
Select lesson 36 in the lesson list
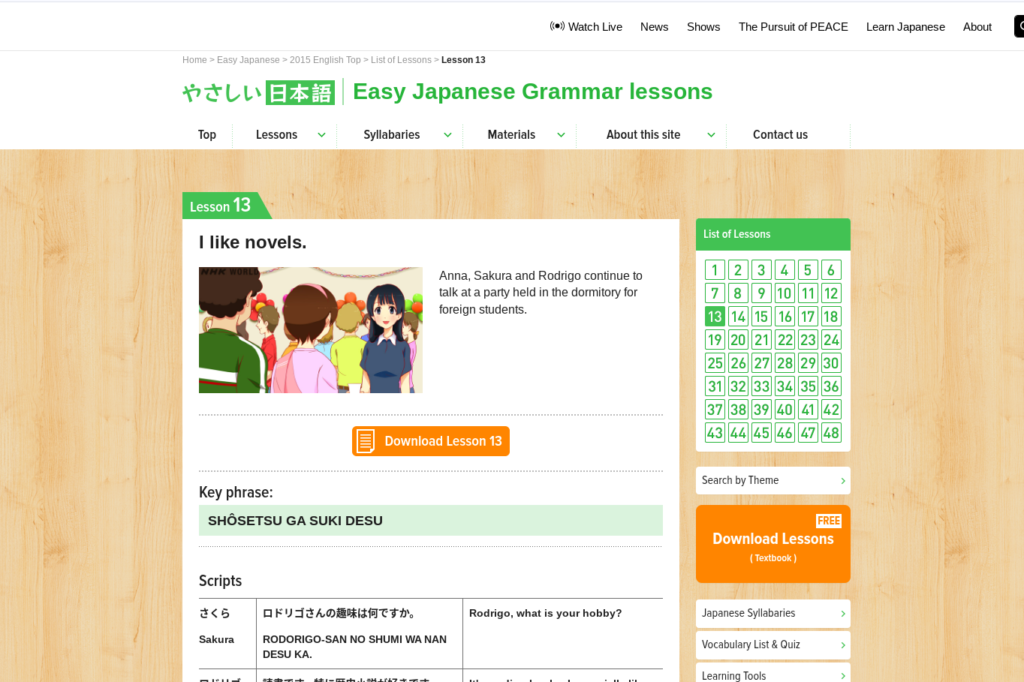831,386
